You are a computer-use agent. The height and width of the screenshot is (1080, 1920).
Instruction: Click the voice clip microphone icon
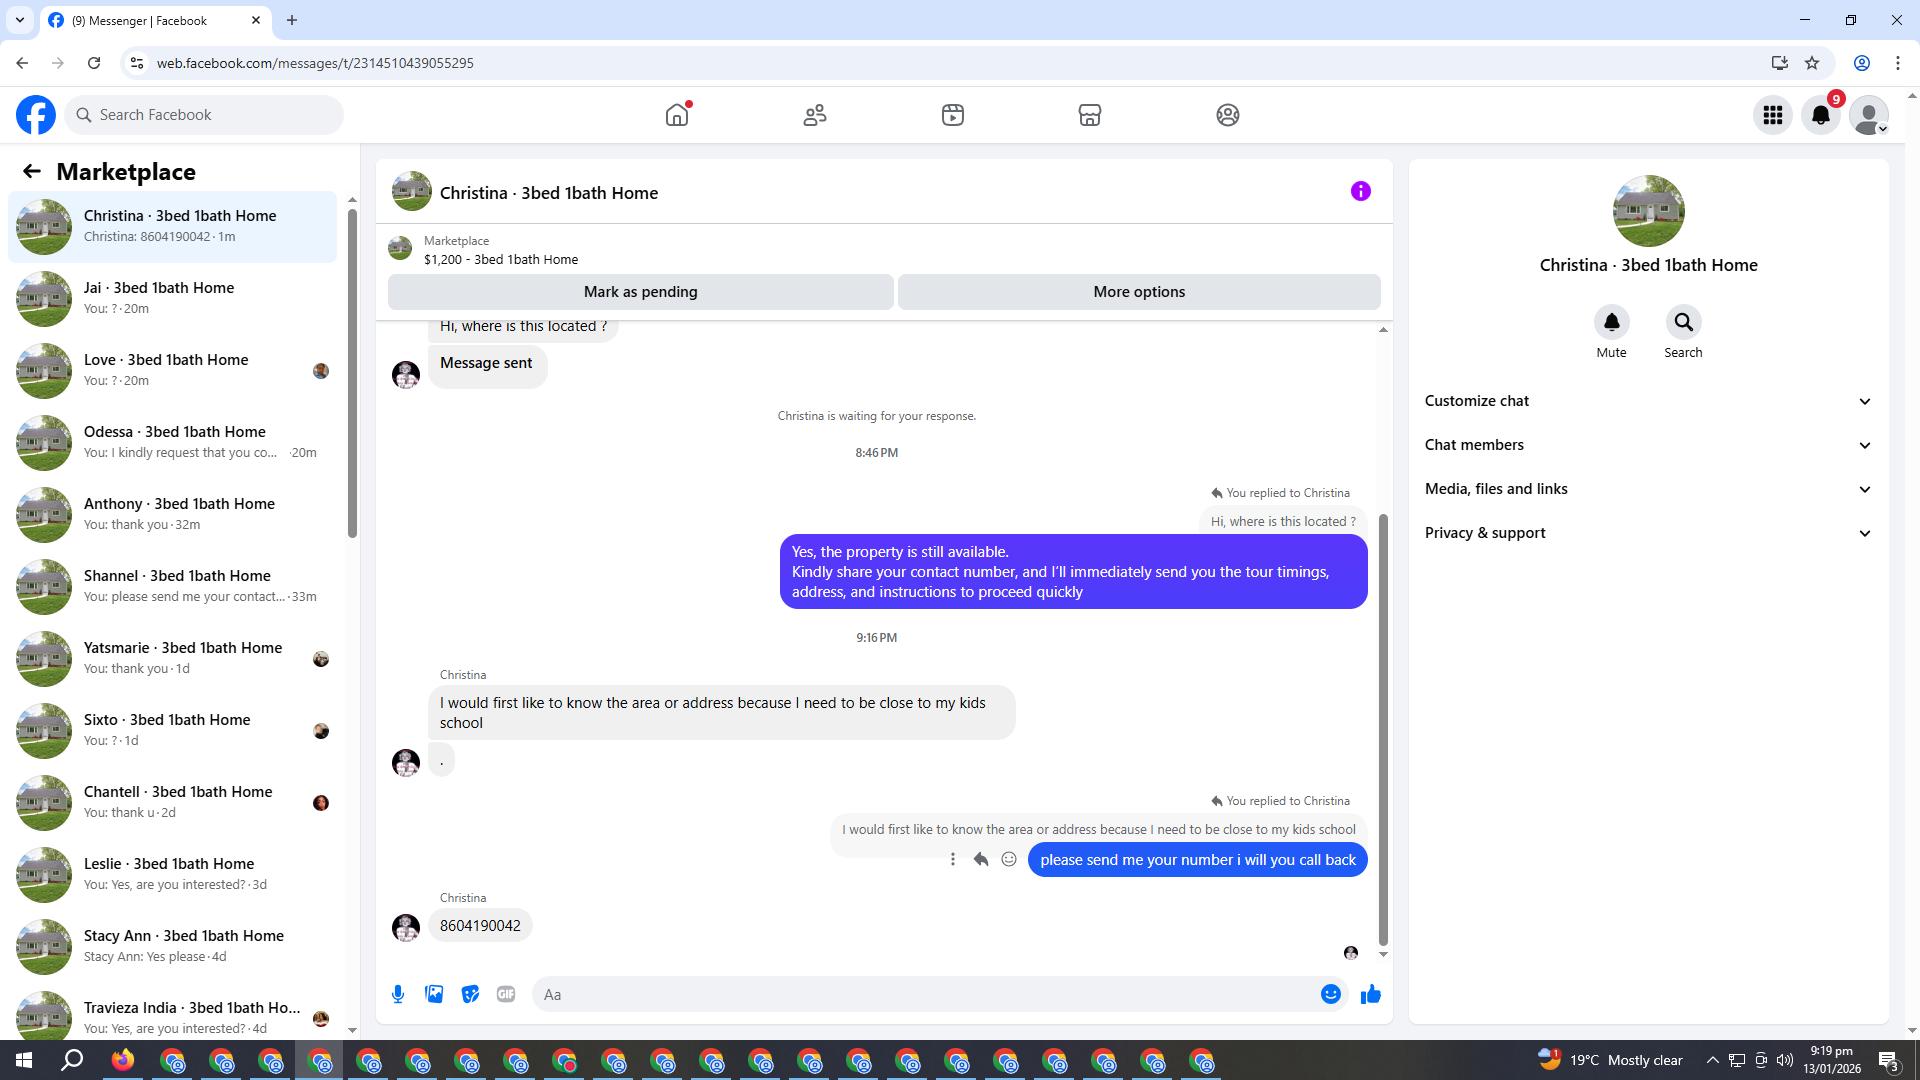click(398, 994)
